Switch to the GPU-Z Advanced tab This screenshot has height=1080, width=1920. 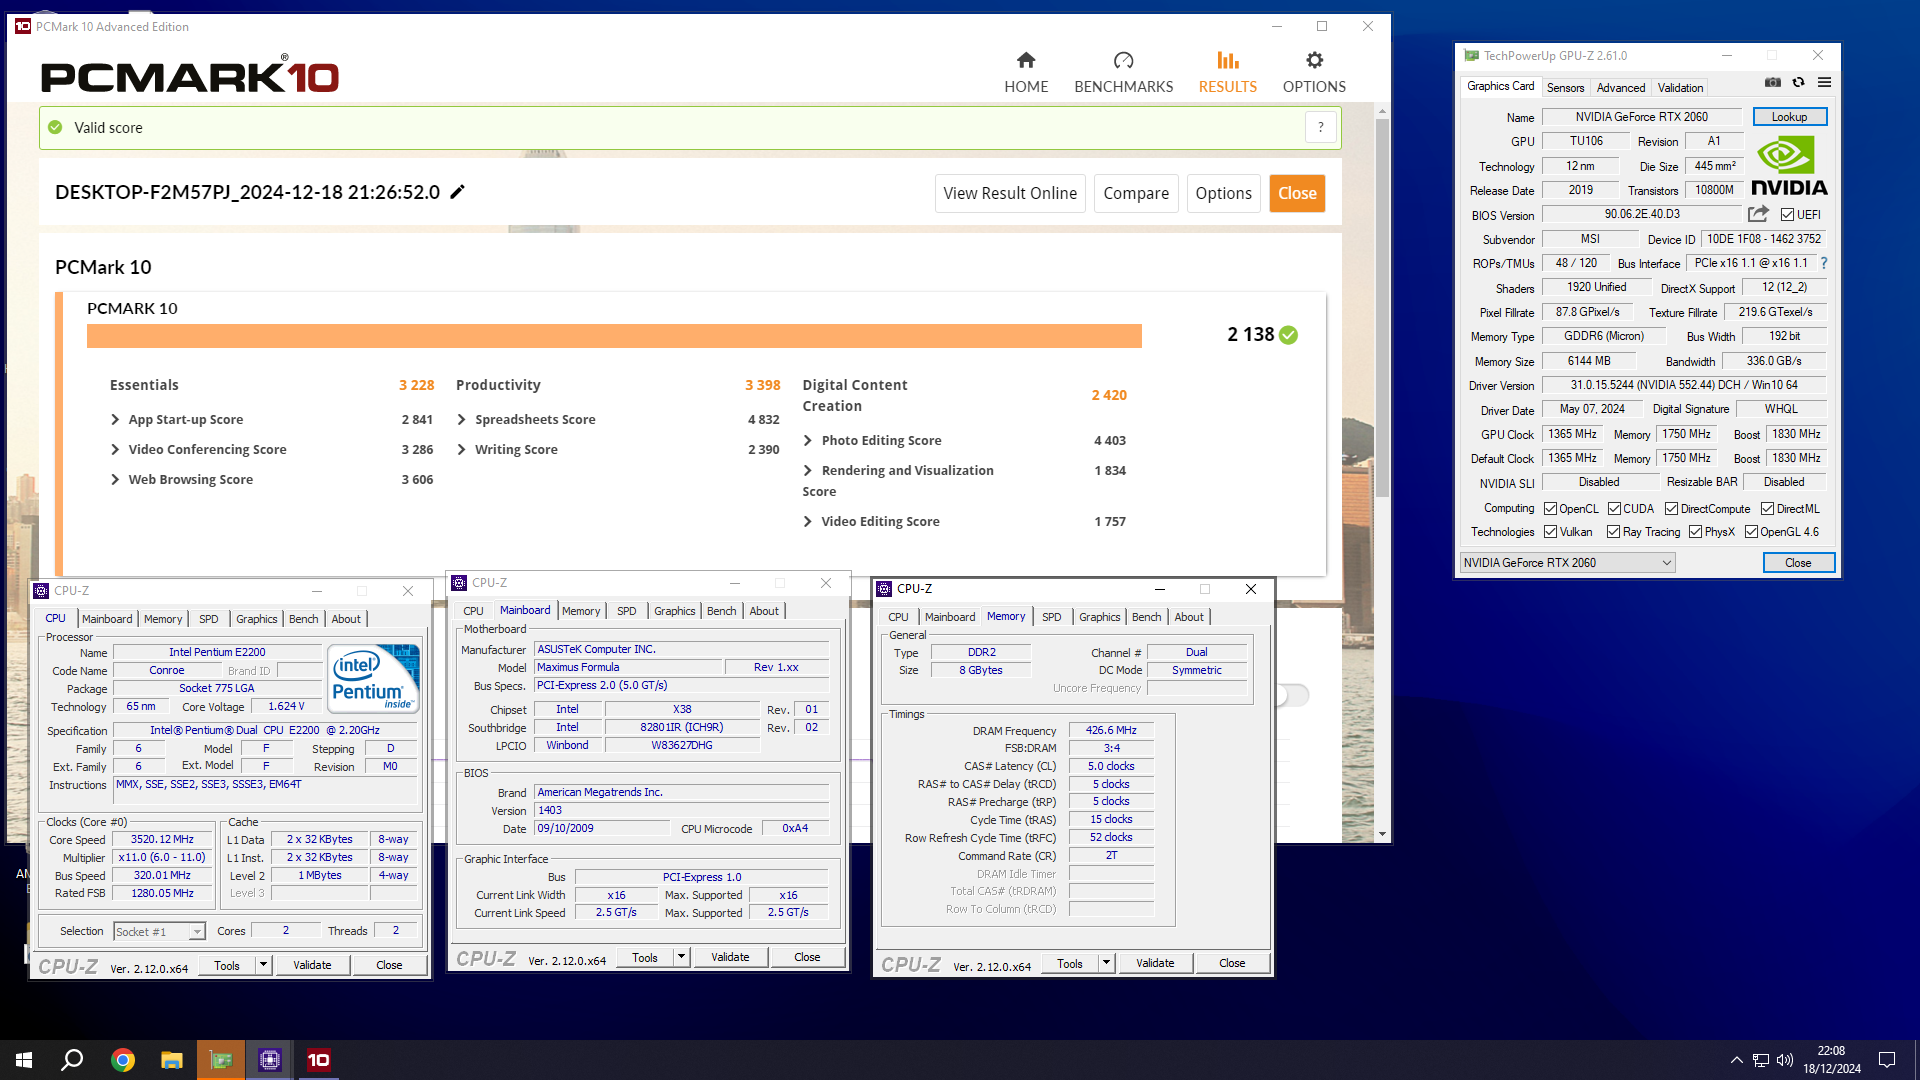(1620, 87)
